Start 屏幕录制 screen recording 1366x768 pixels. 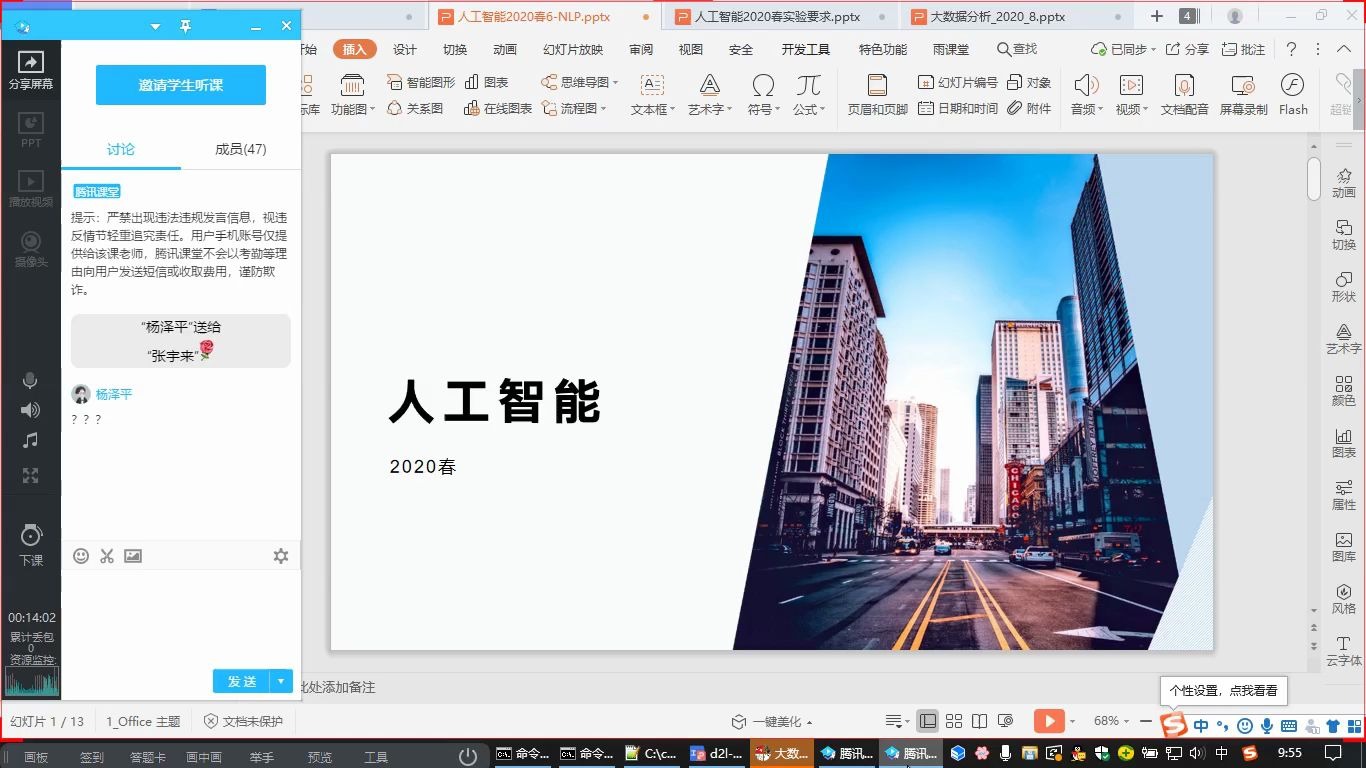coord(1243,95)
